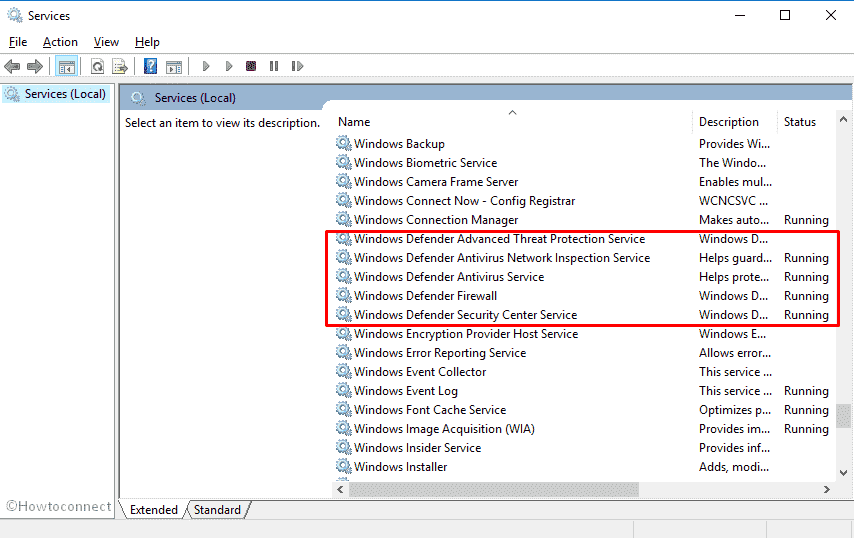The width and height of the screenshot is (854, 538).
Task: Select Windows Error Reporting Service
Action: (440, 353)
